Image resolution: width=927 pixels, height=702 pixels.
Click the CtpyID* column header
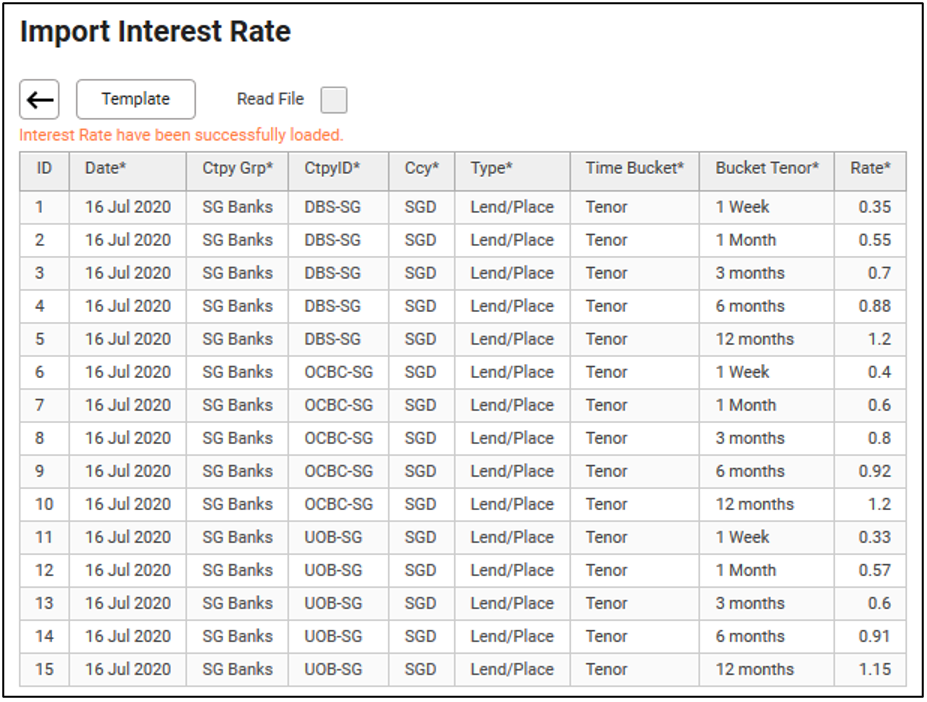[332, 169]
